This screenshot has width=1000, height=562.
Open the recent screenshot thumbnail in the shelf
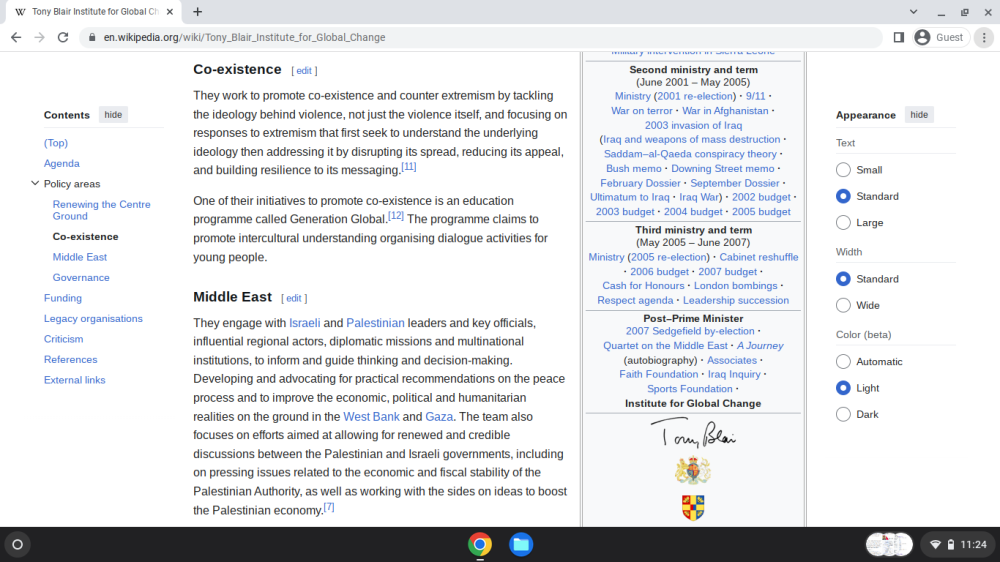[x=889, y=544]
